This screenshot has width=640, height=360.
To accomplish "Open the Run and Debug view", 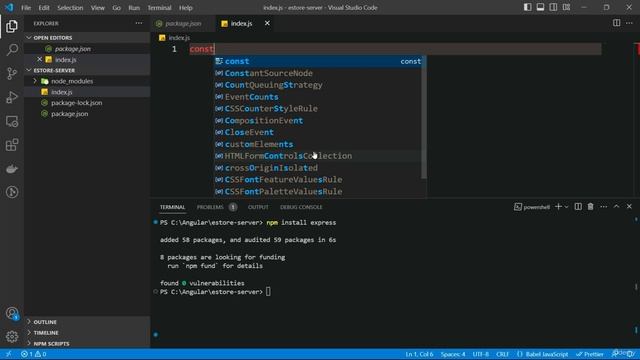I will coord(12,97).
